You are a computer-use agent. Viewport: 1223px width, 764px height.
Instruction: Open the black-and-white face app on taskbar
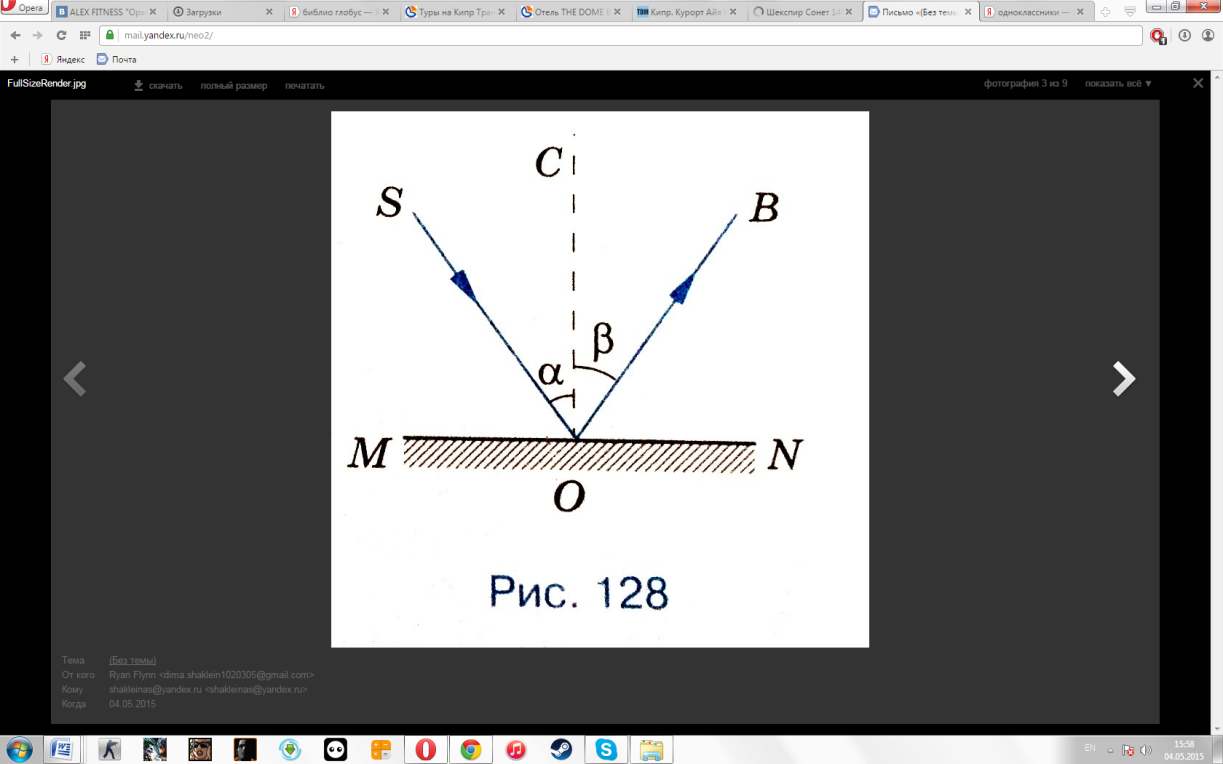(x=335, y=749)
